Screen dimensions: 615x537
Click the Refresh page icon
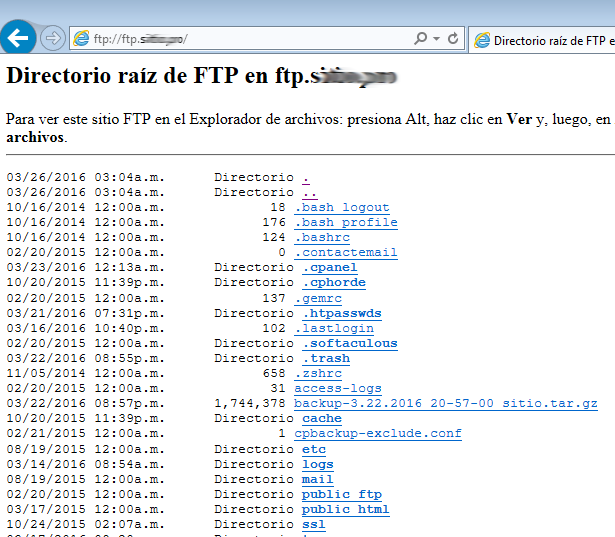click(x=454, y=39)
